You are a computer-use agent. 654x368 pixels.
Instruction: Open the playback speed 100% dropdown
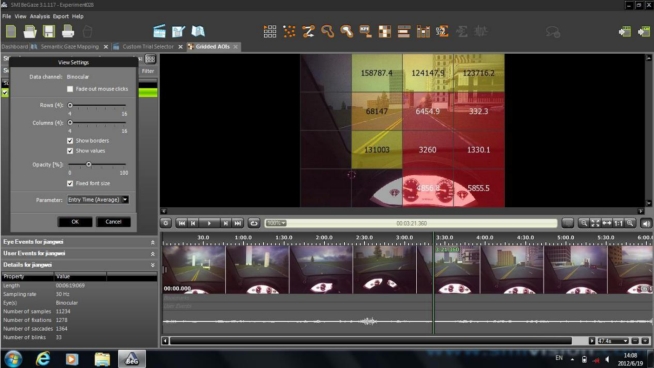[x=276, y=223]
